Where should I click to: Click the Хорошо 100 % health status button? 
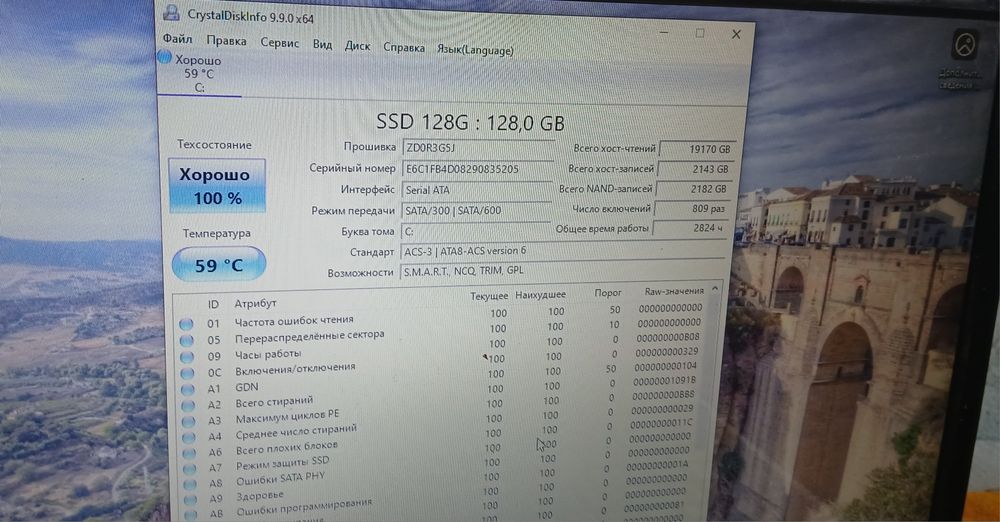coord(217,186)
